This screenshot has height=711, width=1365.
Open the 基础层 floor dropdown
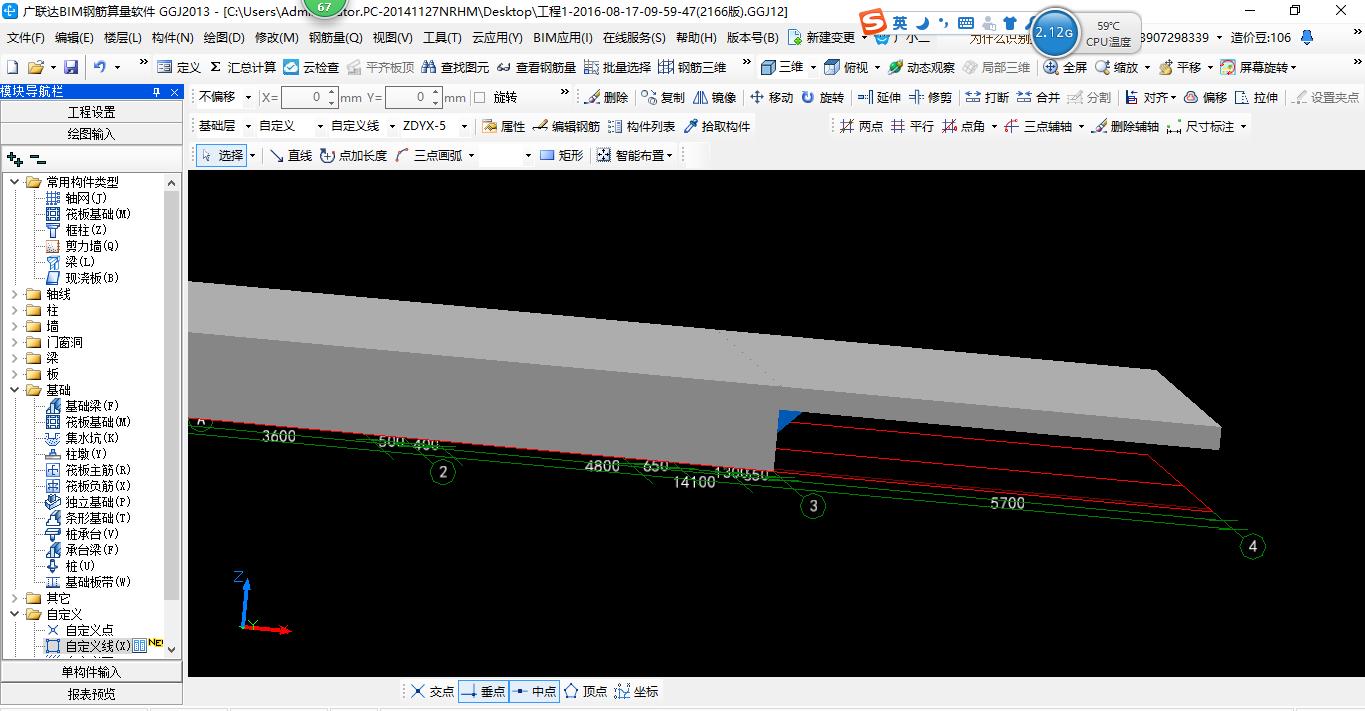pos(249,126)
